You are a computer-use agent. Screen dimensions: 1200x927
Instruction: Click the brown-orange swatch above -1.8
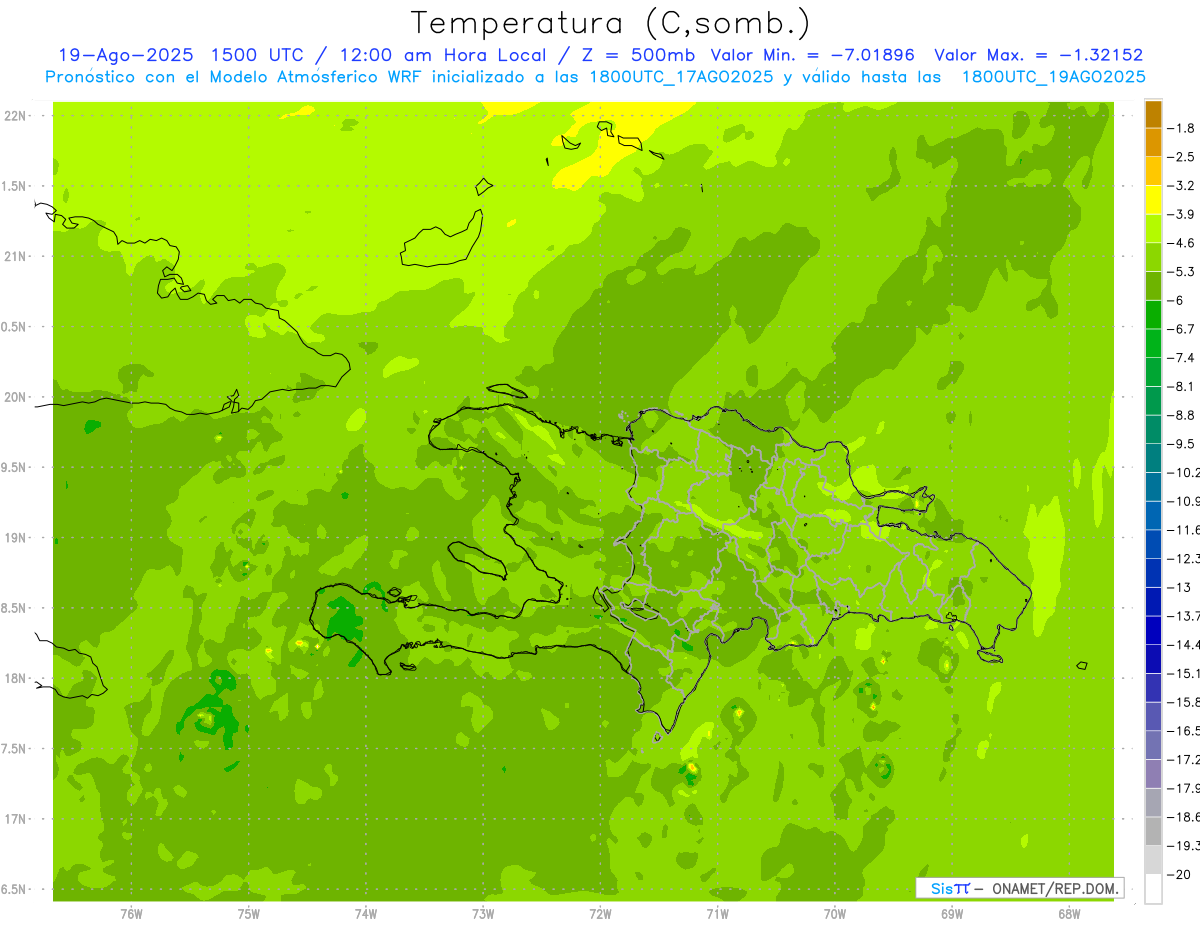pyautogui.click(x=1154, y=114)
